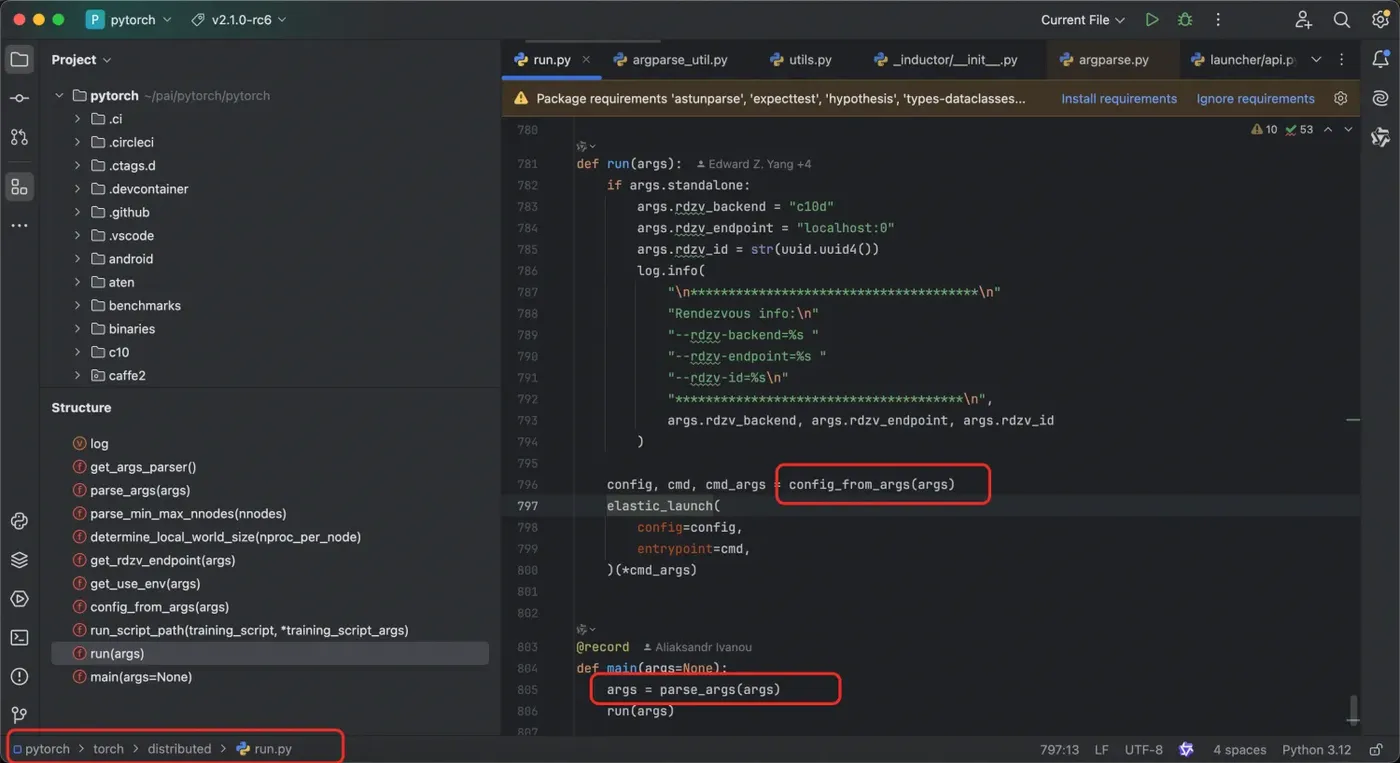Click the torch breadcrumb
The width and height of the screenshot is (1400, 763).
[x=109, y=749]
